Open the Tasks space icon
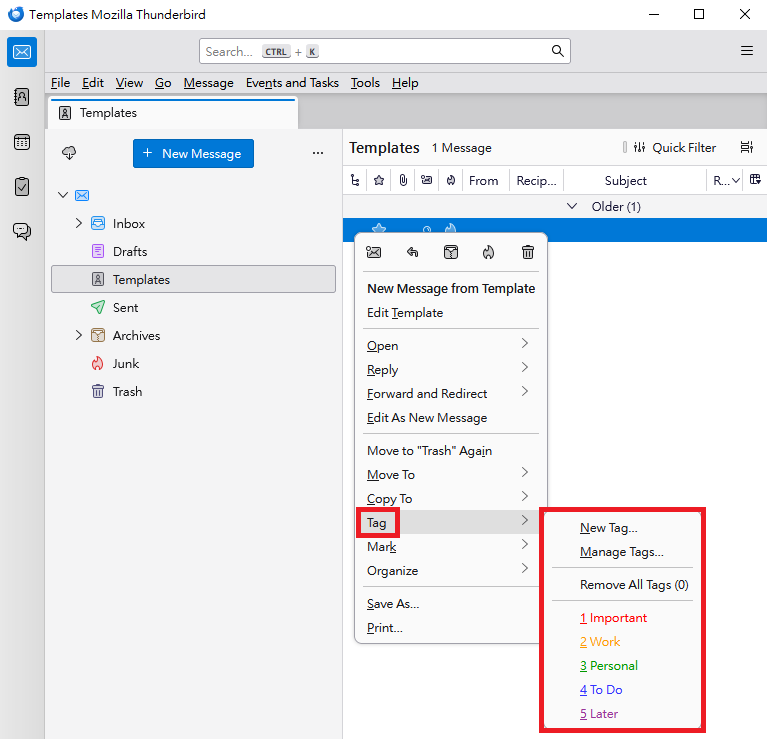The width and height of the screenshot is (767, 739). [22, 187]
